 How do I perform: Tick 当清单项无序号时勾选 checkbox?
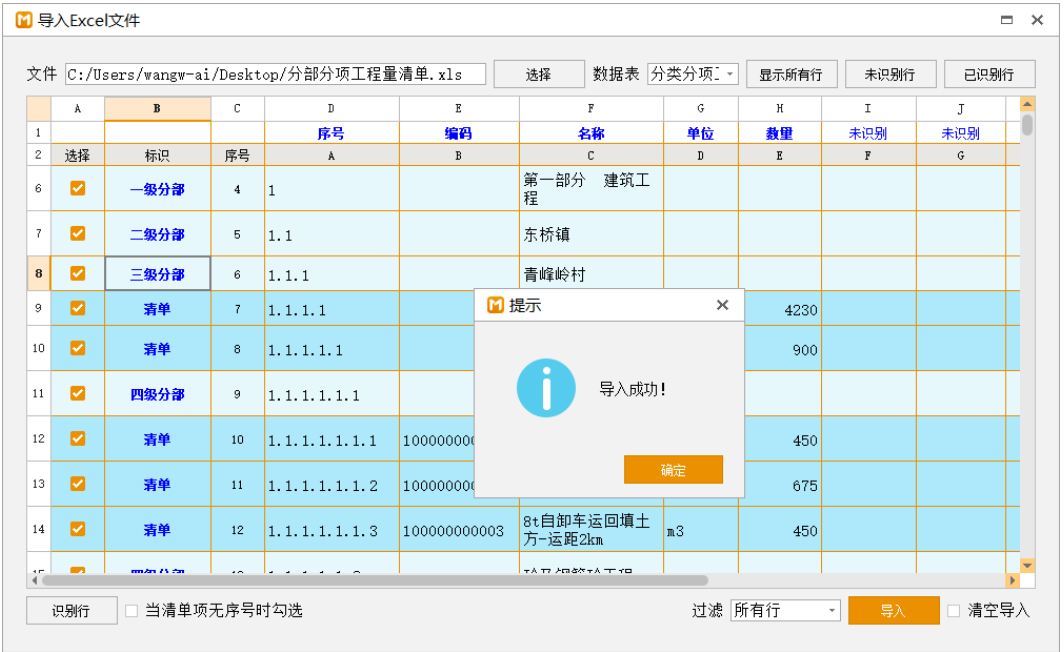(132, 610)
